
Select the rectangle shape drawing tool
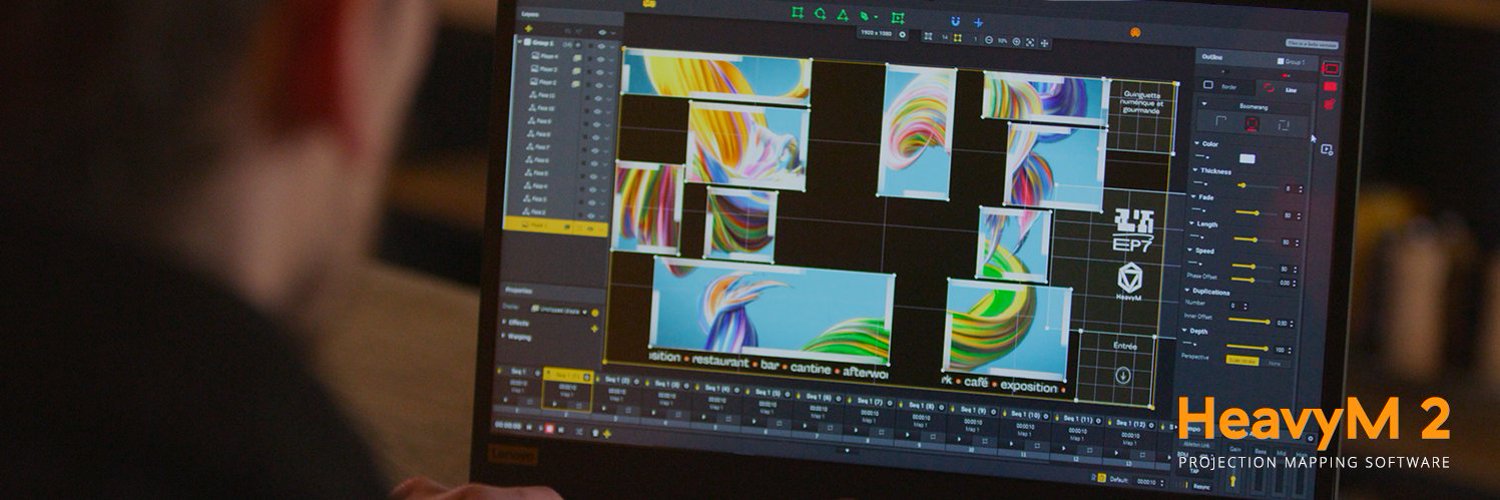point(798,13)
